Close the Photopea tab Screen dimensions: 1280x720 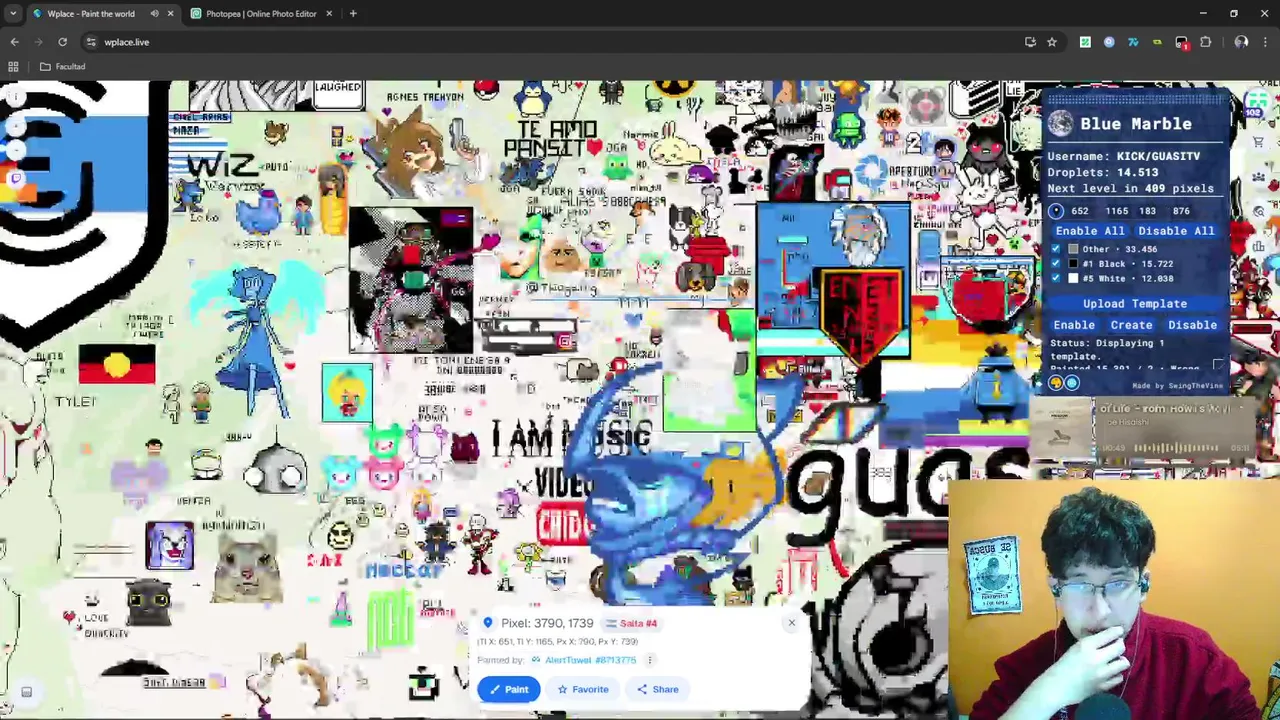(329, 14)
